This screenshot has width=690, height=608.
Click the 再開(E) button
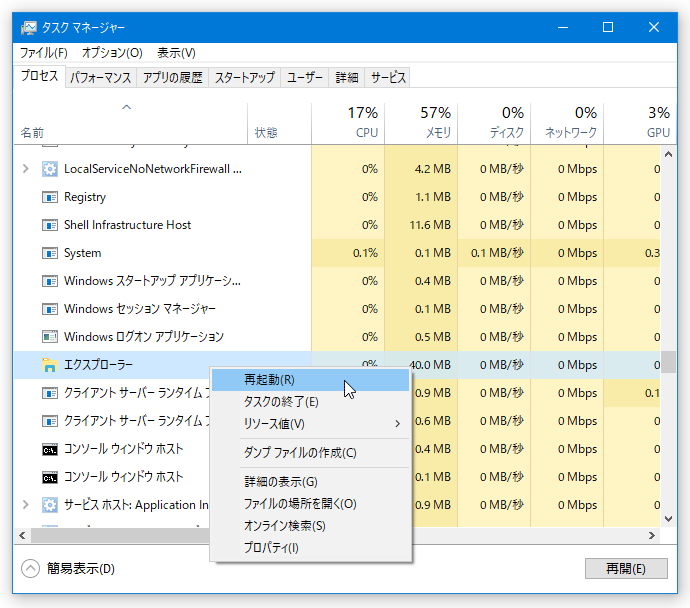click(x=626, y=568)
